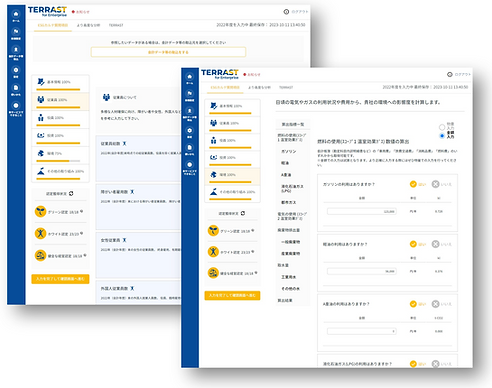This screenshot has height=388, width=492.
Task: Open the A重油 amount dropdown
Action: click(362, 331)
